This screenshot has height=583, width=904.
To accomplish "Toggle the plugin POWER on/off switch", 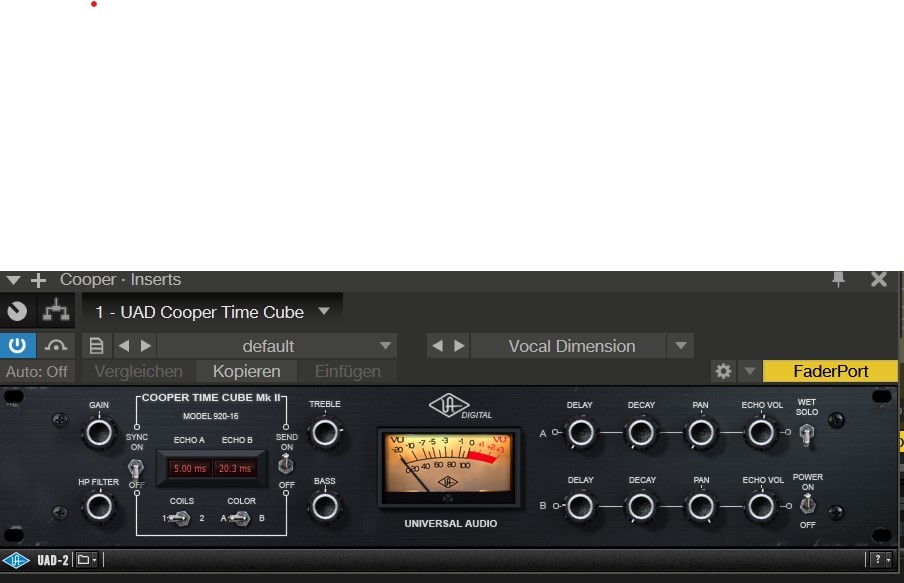I will 808,505.
